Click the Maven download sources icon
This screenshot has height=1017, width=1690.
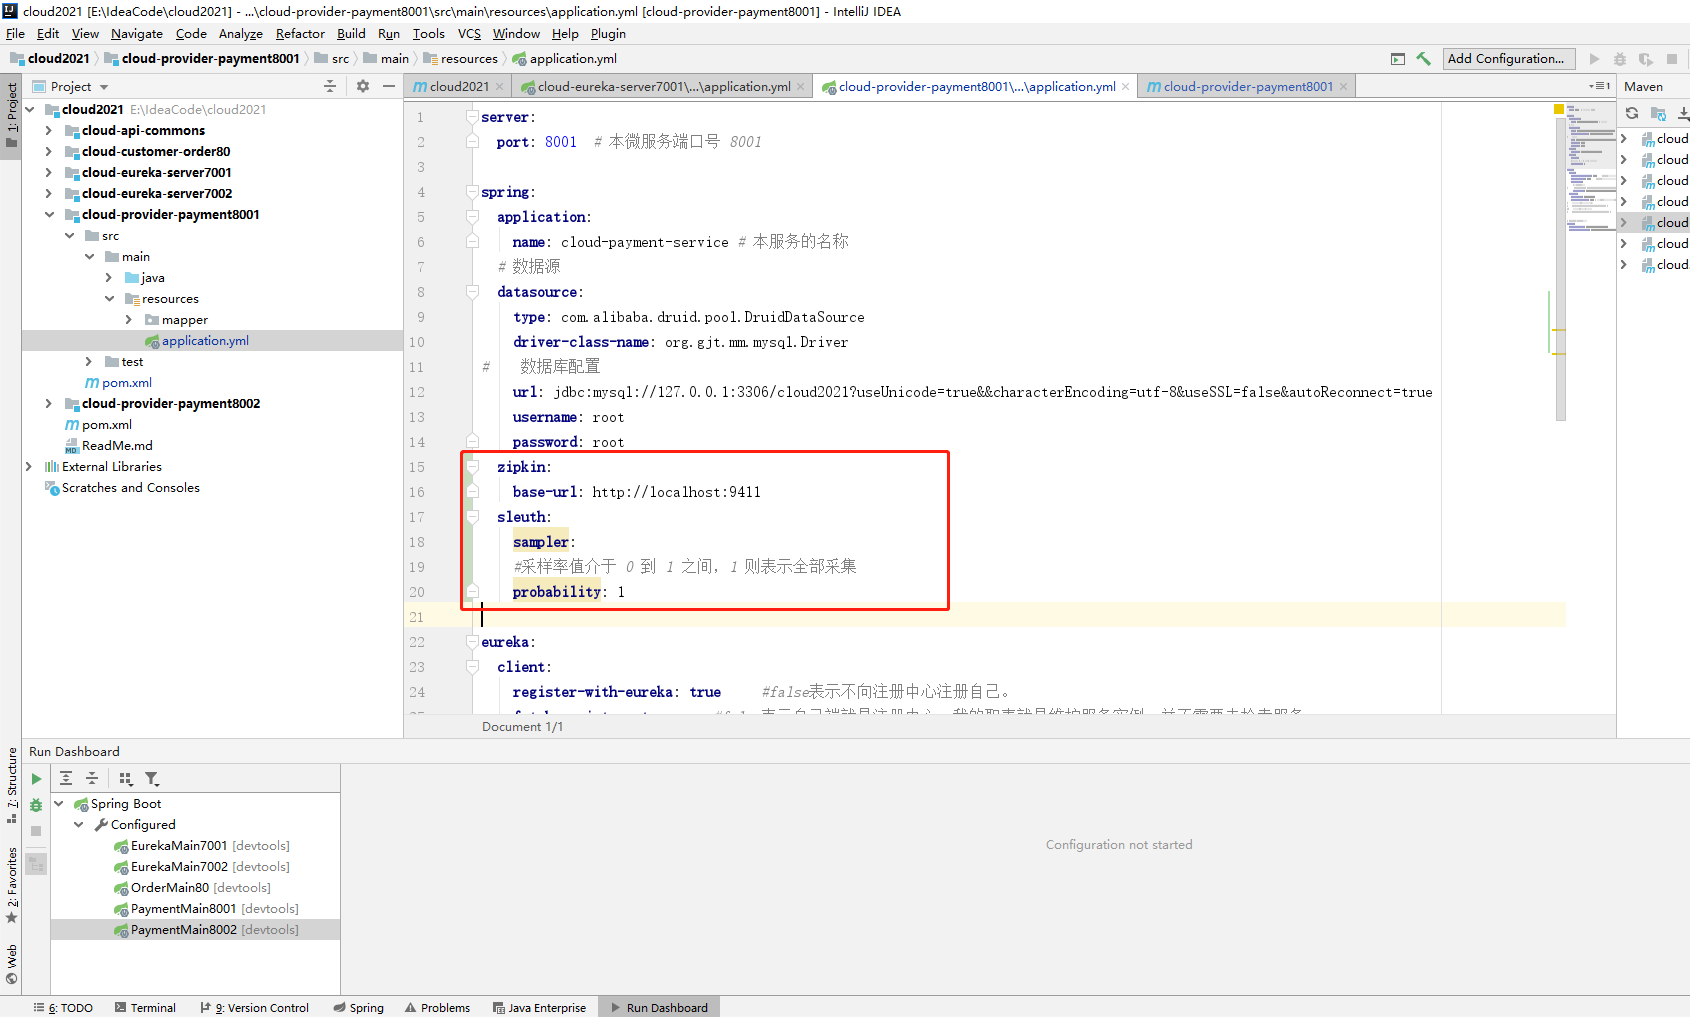(1683, 113)
